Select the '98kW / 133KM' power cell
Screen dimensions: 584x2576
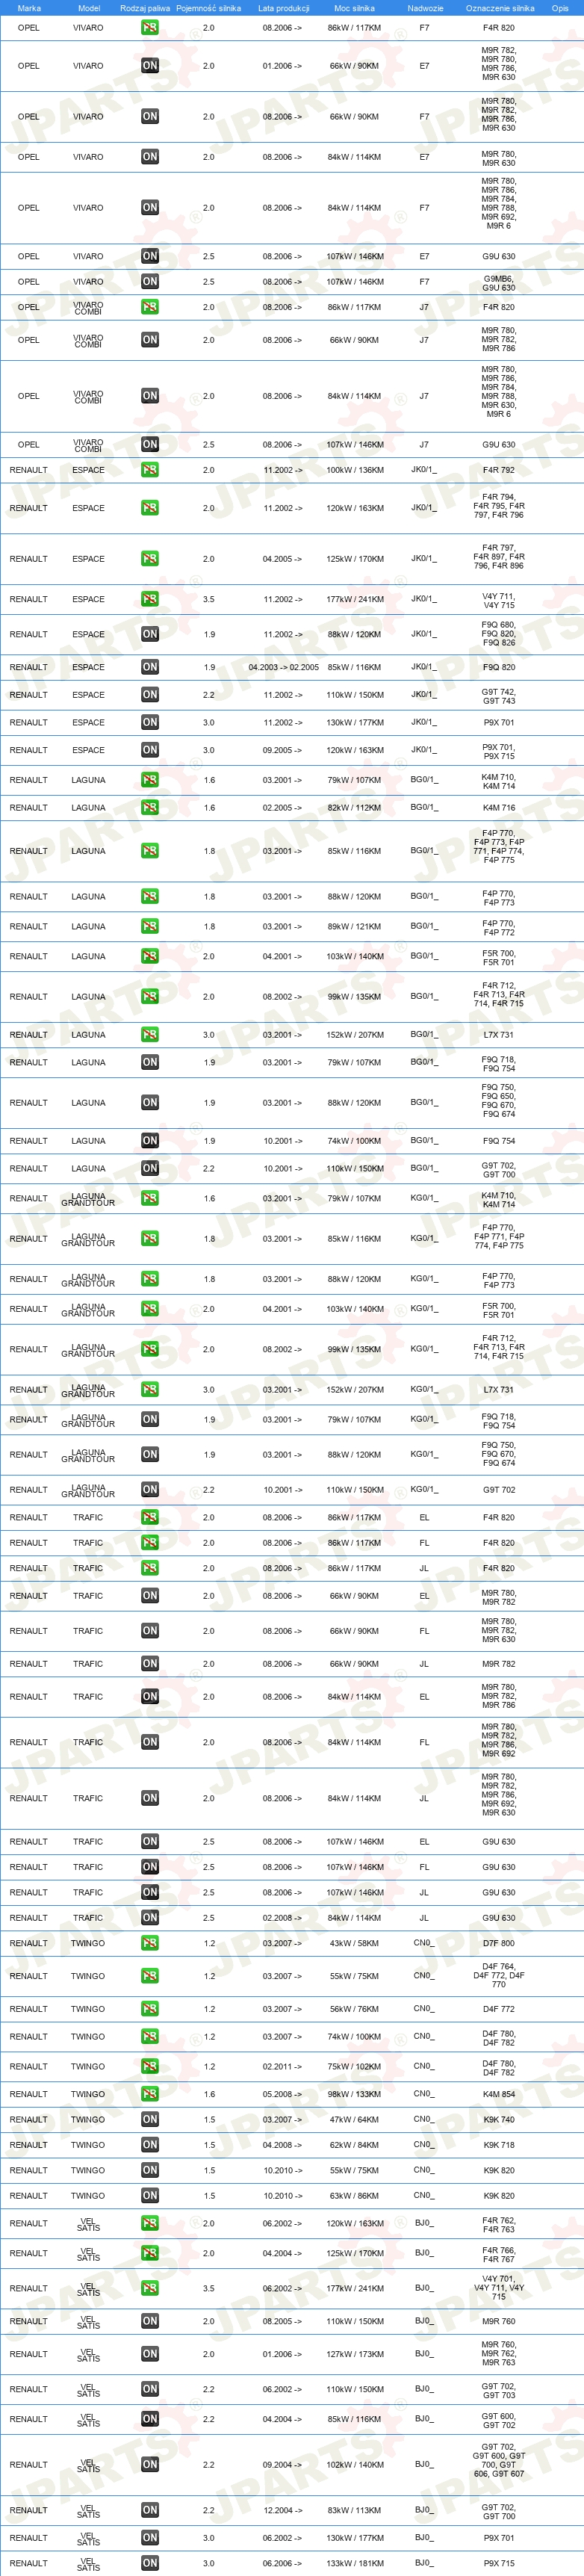pyautogui.click(x=354, y=2094)
